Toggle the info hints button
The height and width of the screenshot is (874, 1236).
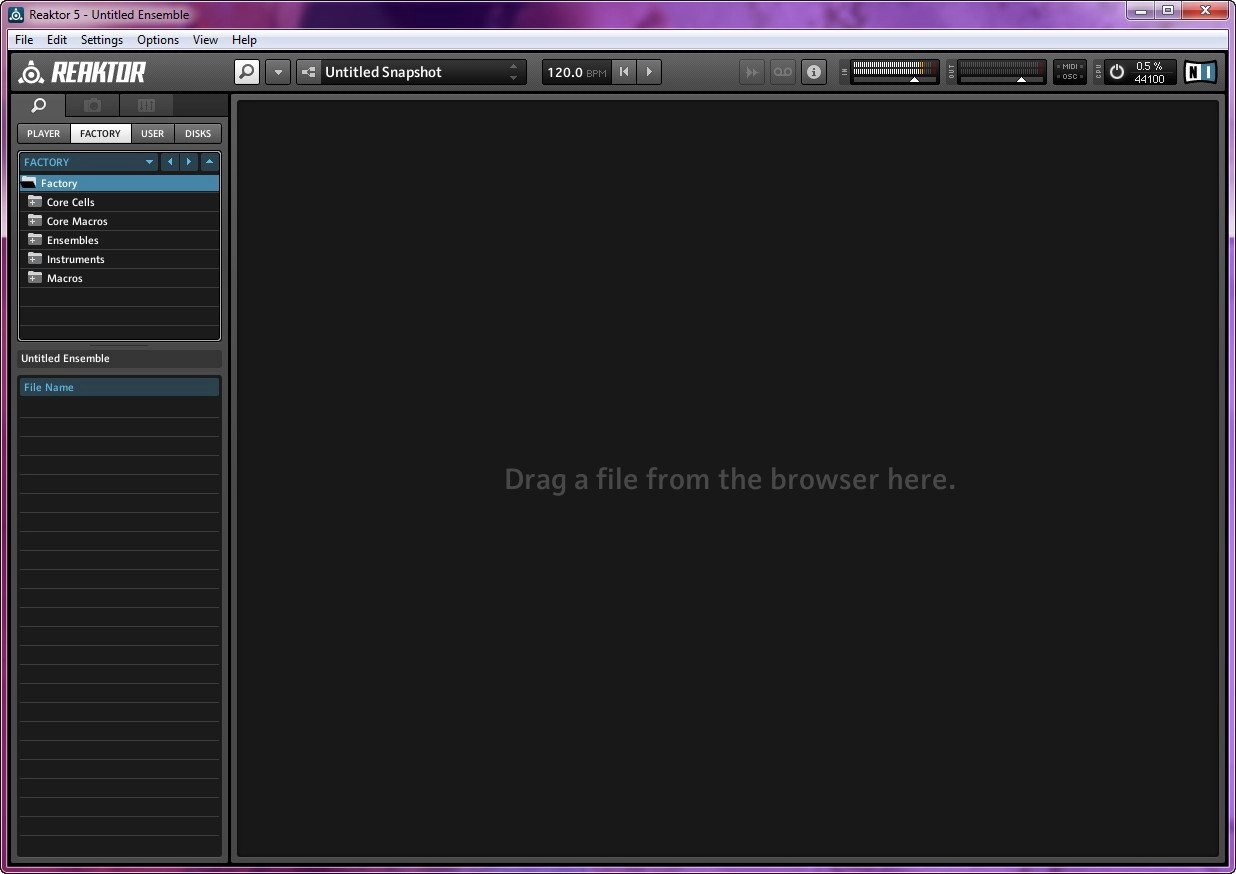click(x=814, y=72)
